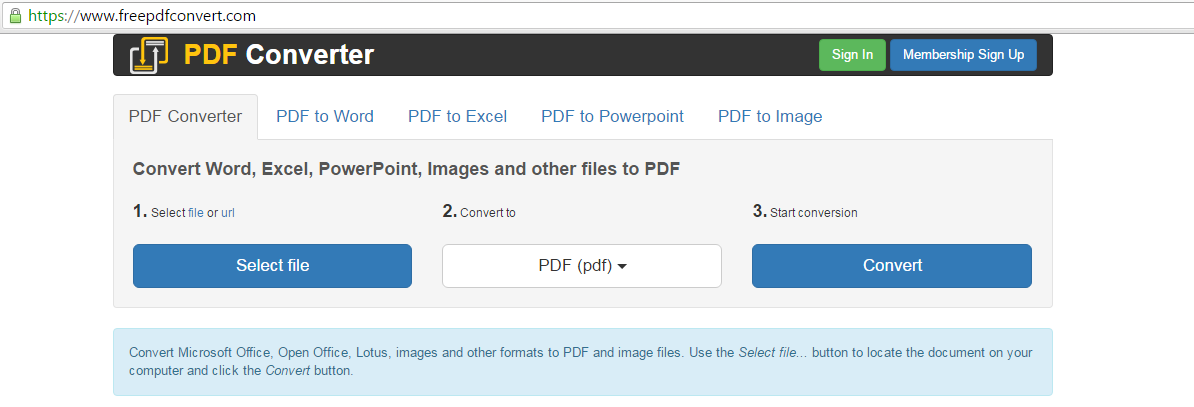This screenshot has height=407, width=1194.
Task: Expand the PDF (pdf) format dropdown
Action: (x=582, y=266)
